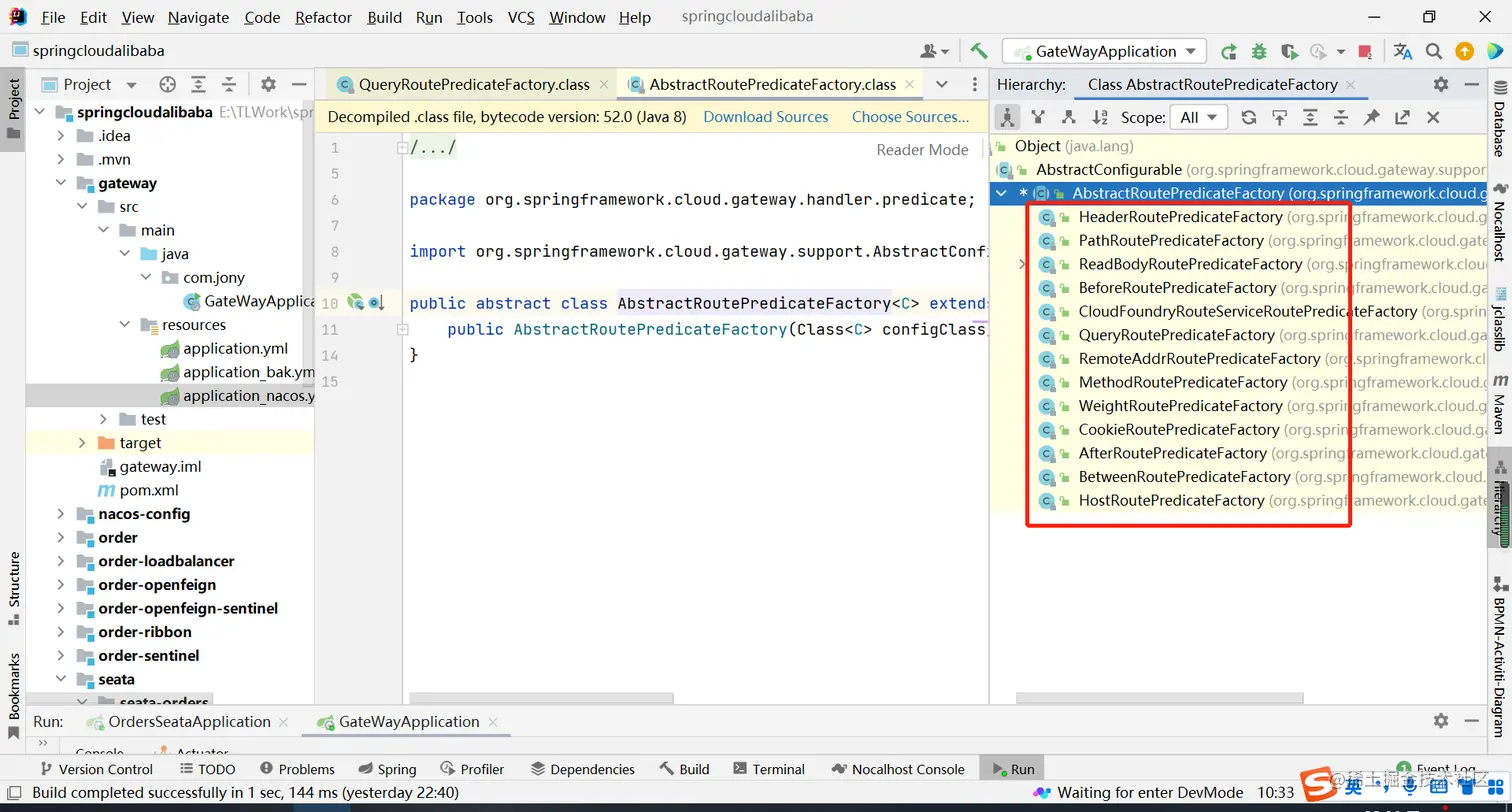The height and width of the screenshot is (812, 1512).
Task: Click the Select Opened File target icon
Action: click(168, 84)
